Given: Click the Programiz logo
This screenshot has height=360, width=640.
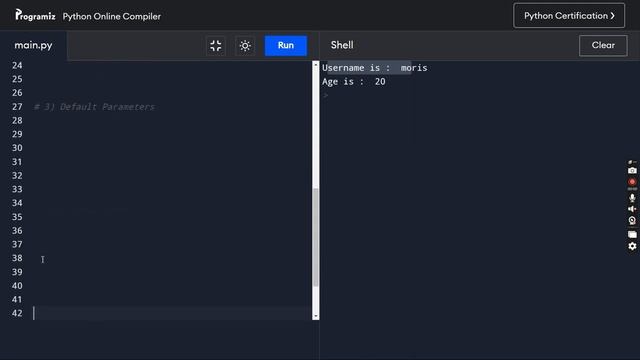Looking at the screenshot, I should tap(35, 16).
